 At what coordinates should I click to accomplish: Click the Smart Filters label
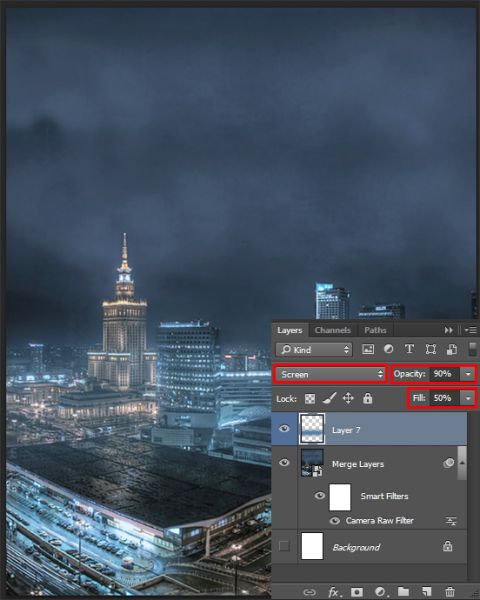tap(384, 496)
